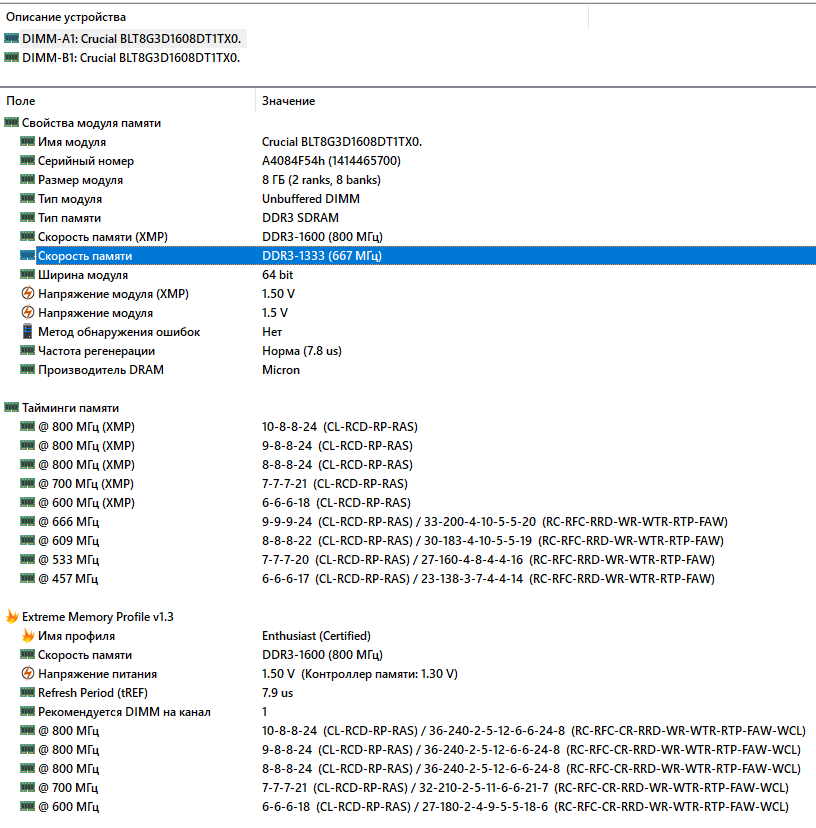Viewport: 816px width, 828px height.
Task: Select the DIMM-A1: Crucial BLT8G3D1608DT1TX0 device
Action: 132,39
